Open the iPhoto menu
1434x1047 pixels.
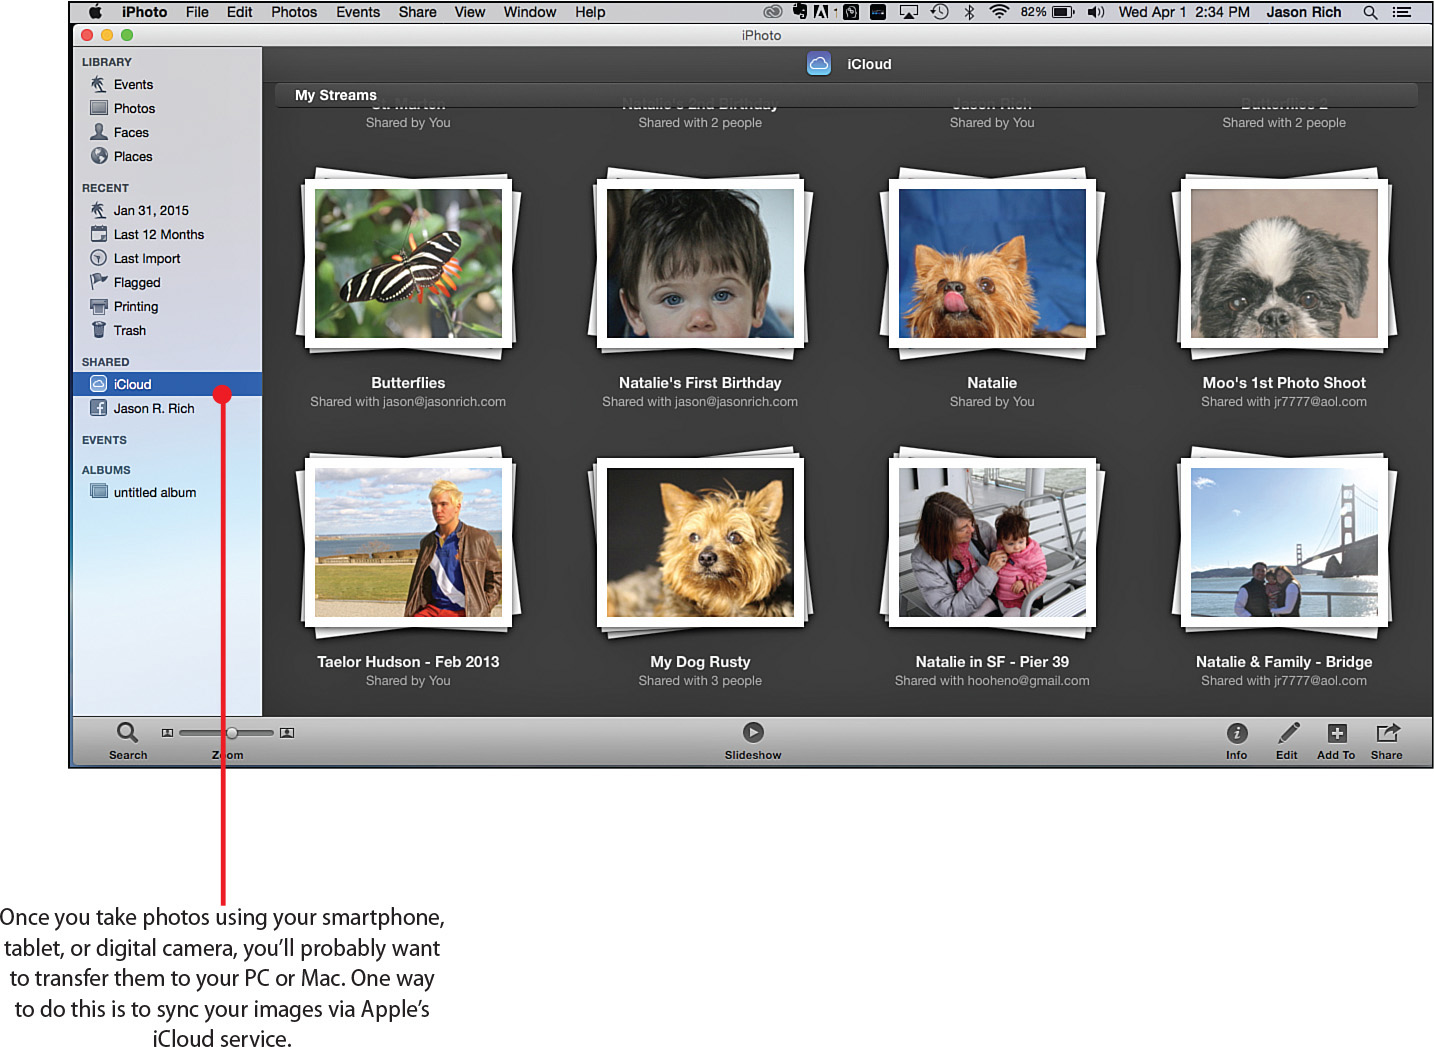(x=145, y=12)
